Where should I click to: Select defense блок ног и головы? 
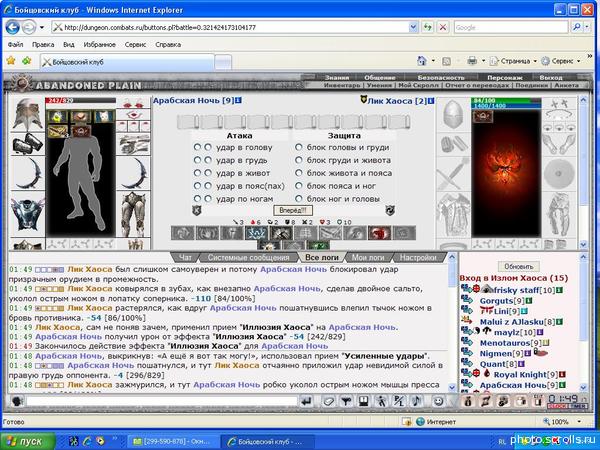click(299, 199)
